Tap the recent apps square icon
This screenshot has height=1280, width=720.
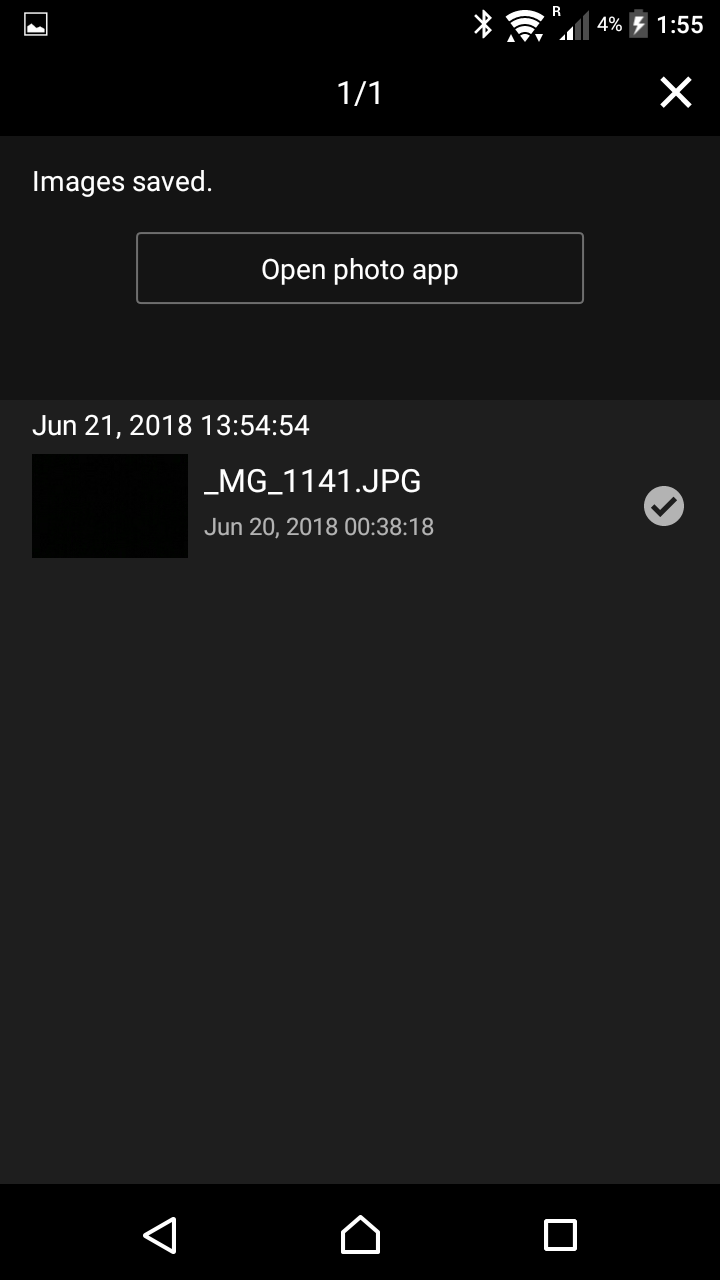560,1235
